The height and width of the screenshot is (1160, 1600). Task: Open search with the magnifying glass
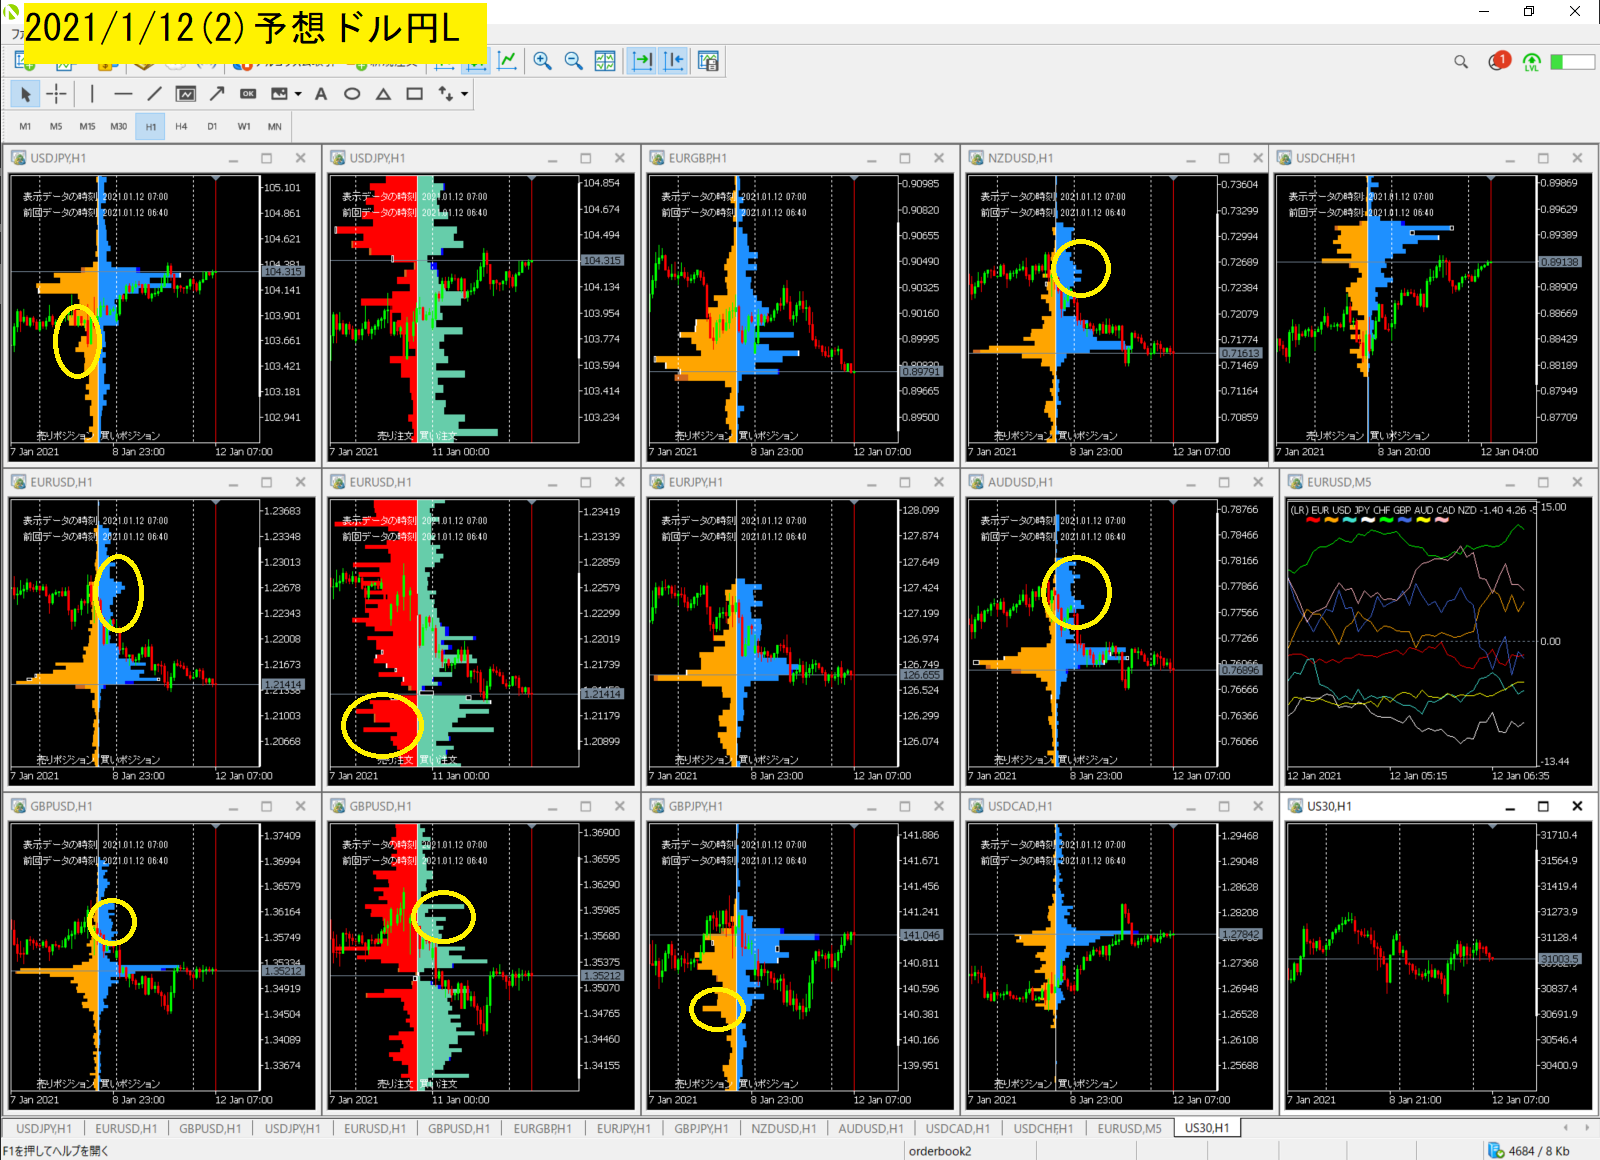1461,62
